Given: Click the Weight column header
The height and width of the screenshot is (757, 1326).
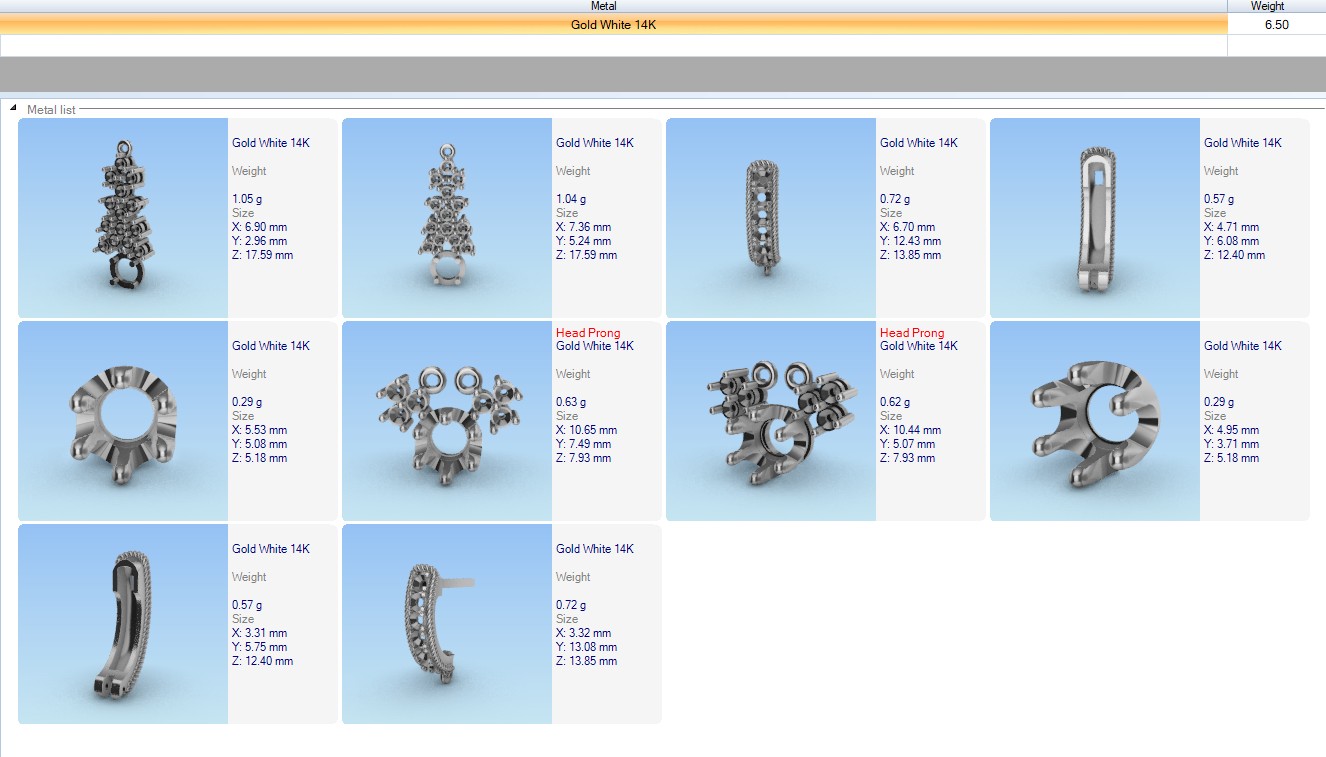Looking at the screenshot, I should point(1267,6).
